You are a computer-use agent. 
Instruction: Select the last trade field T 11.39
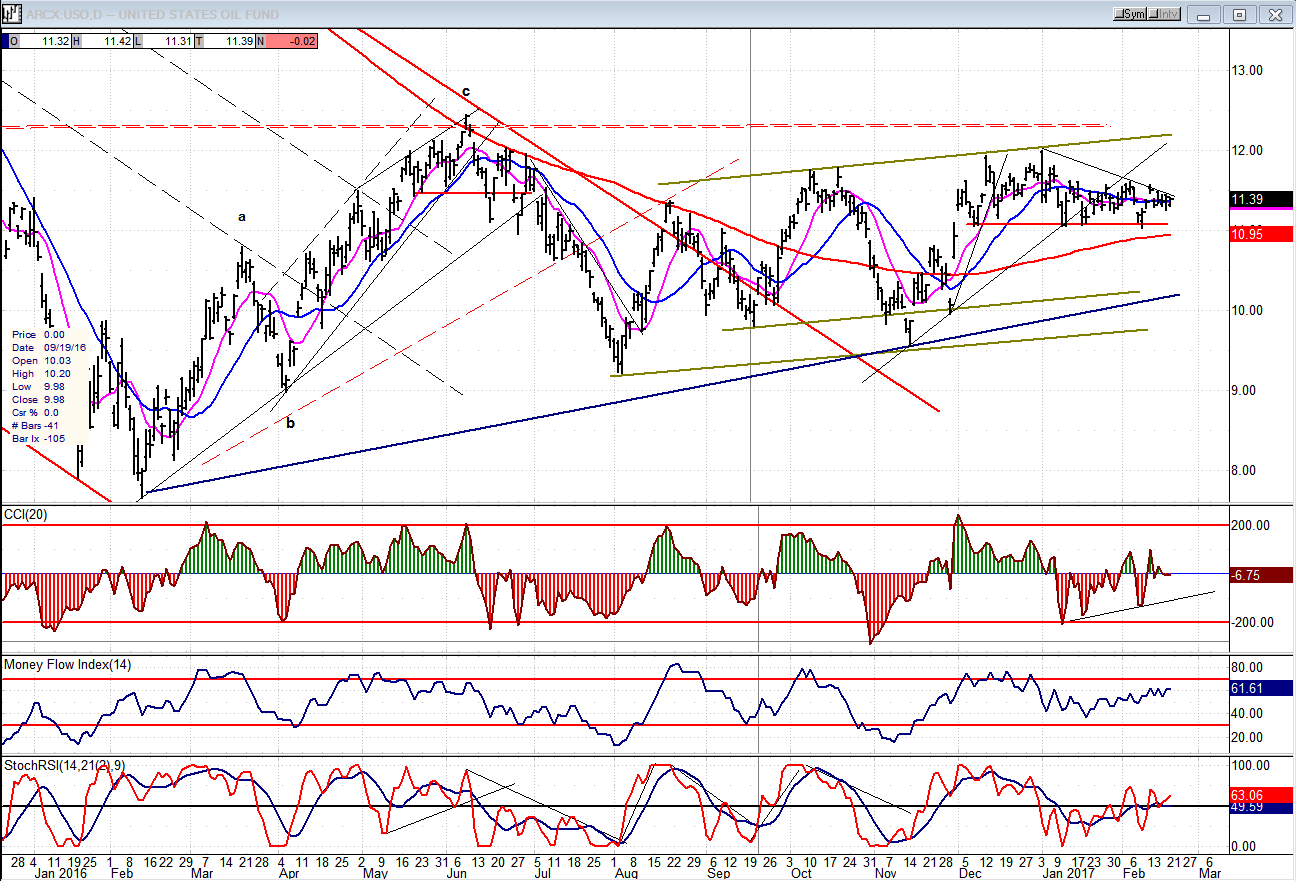(x=225, y=41)
